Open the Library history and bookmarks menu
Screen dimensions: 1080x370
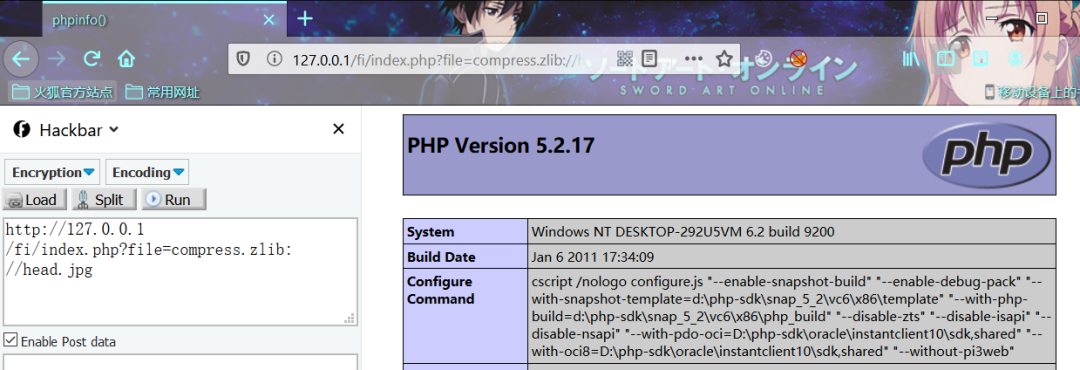click(911, 59)
